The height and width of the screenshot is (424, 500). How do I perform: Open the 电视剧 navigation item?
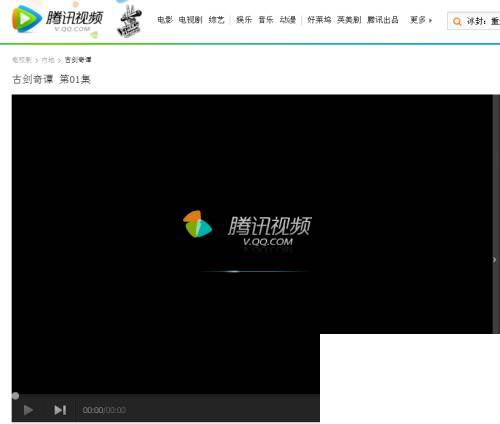click(190, 20)
